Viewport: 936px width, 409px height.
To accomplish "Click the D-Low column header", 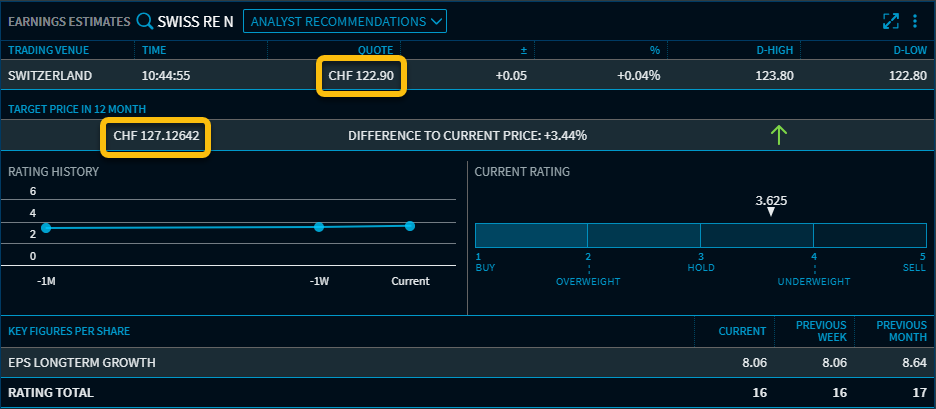I will click(x=910, y=50).
